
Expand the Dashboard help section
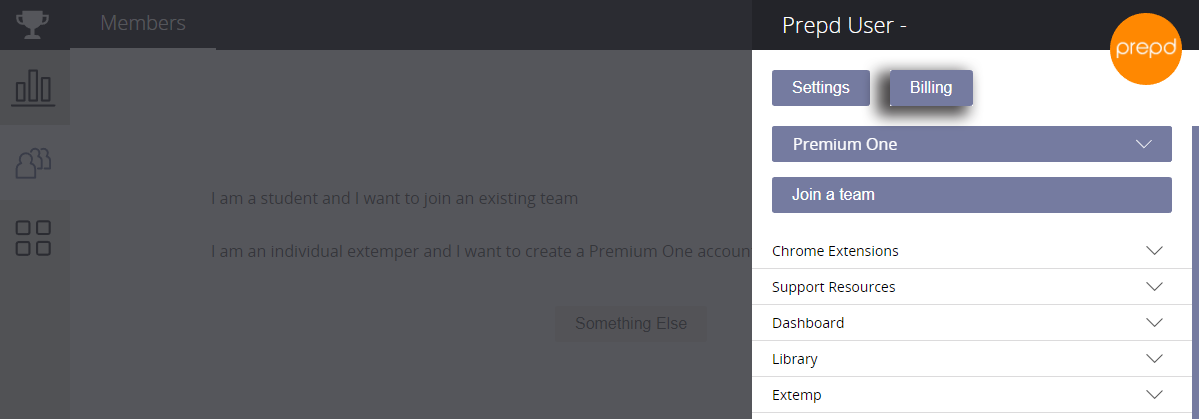pyautogui.click(x=971, y=323)
